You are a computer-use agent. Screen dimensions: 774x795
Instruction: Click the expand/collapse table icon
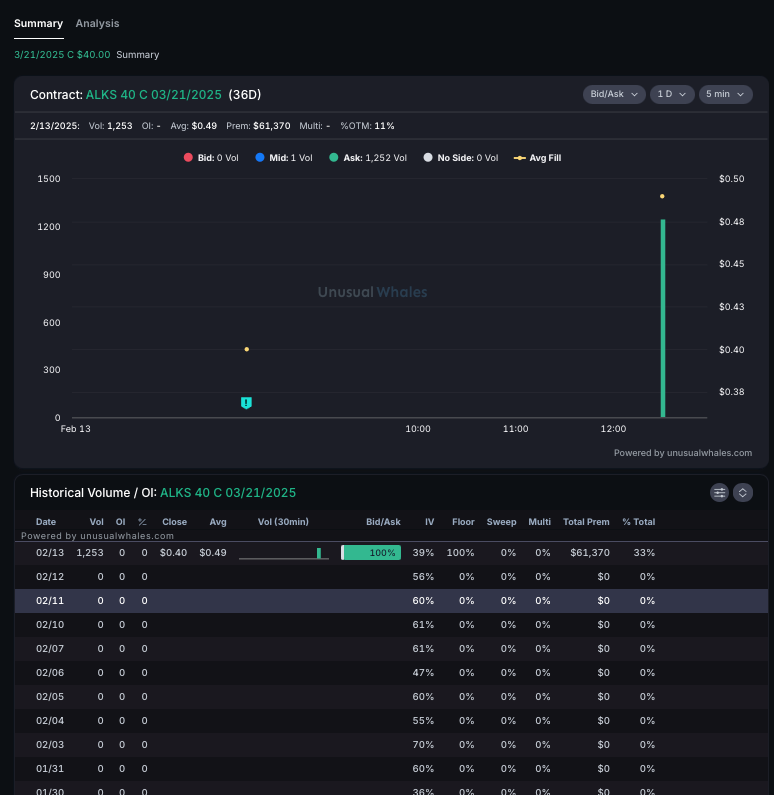point(743,492)
